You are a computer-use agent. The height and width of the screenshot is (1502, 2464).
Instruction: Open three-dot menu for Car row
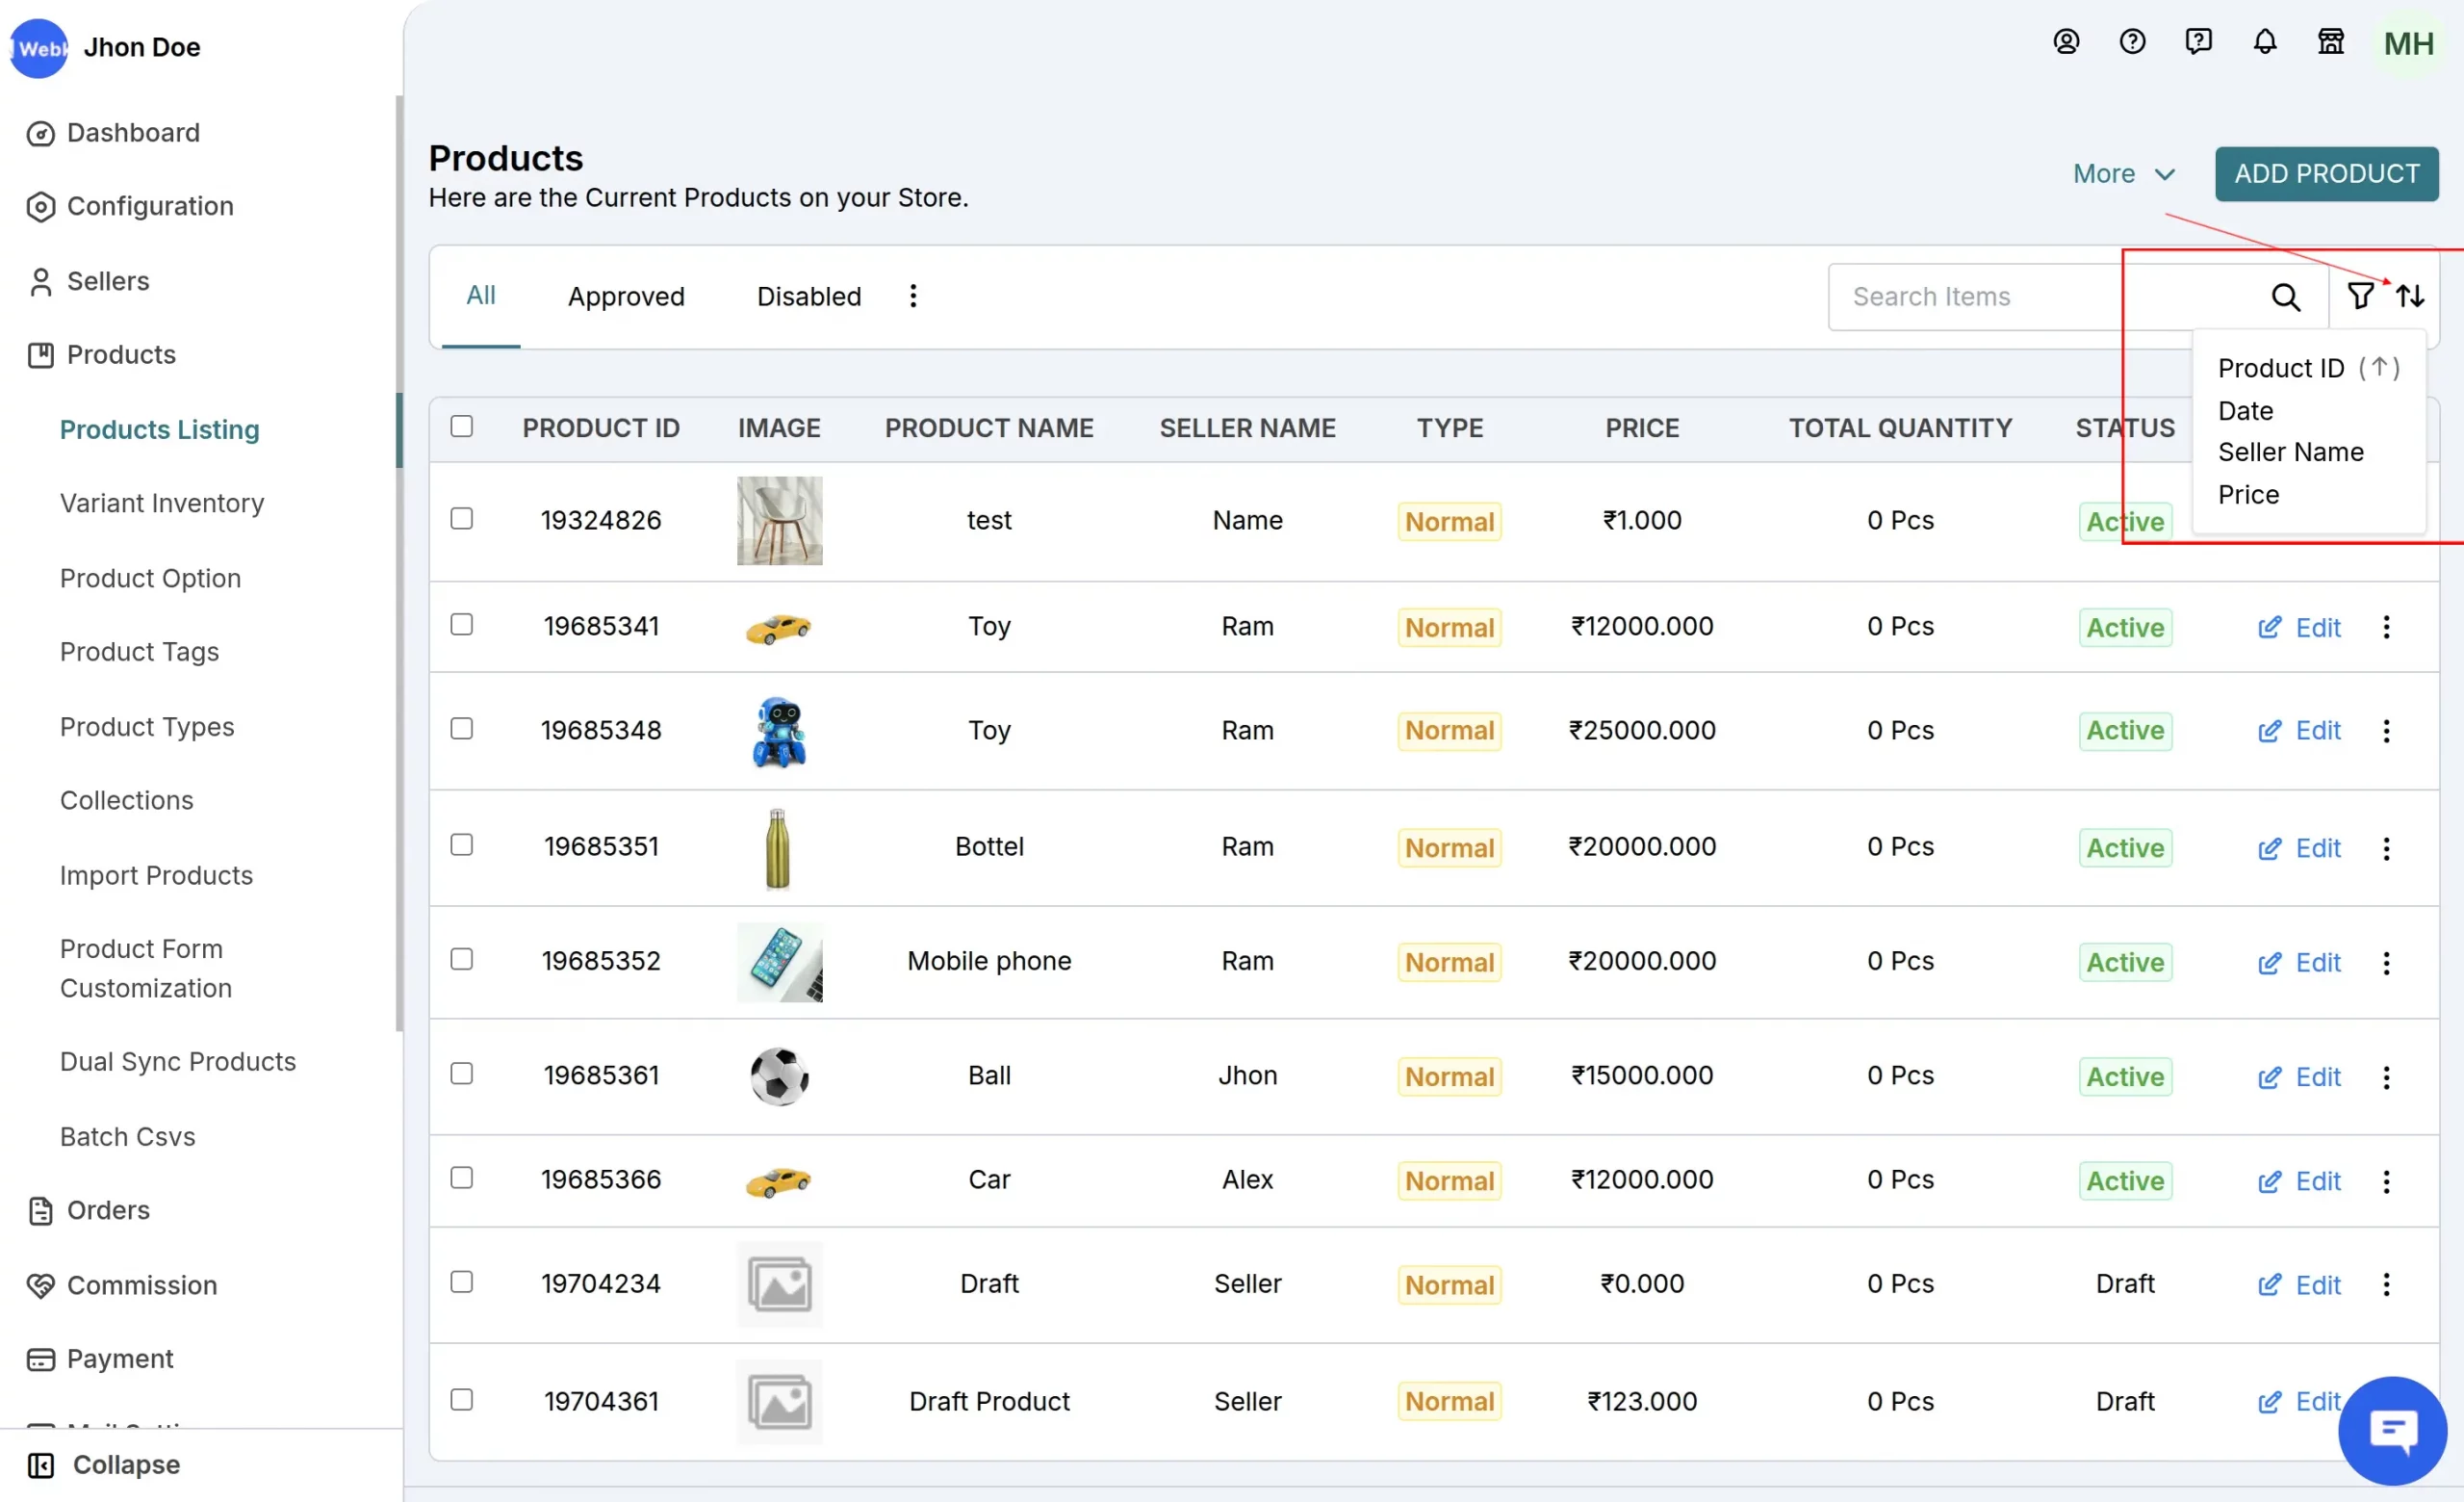(2386, 1181)
